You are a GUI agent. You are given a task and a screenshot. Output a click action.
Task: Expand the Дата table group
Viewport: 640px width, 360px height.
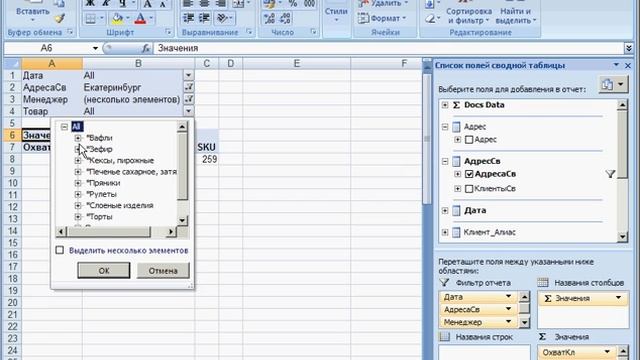[445, 211]
